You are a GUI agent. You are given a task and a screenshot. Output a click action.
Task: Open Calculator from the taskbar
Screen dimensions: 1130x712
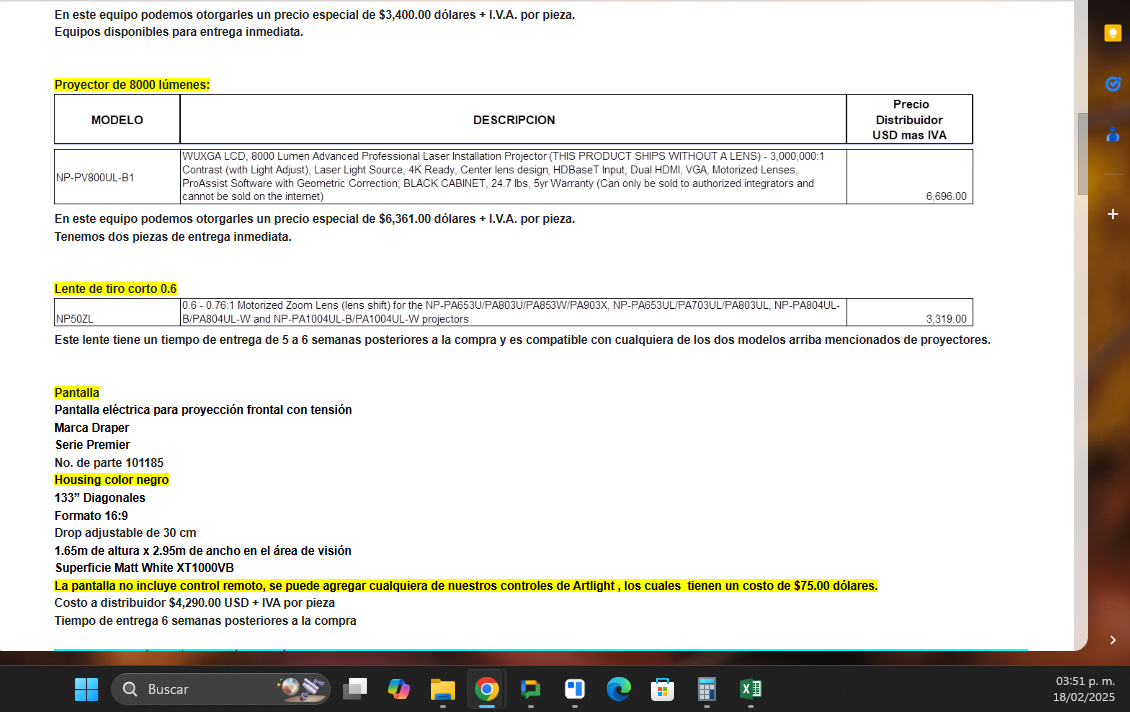(x=706, y=689)
